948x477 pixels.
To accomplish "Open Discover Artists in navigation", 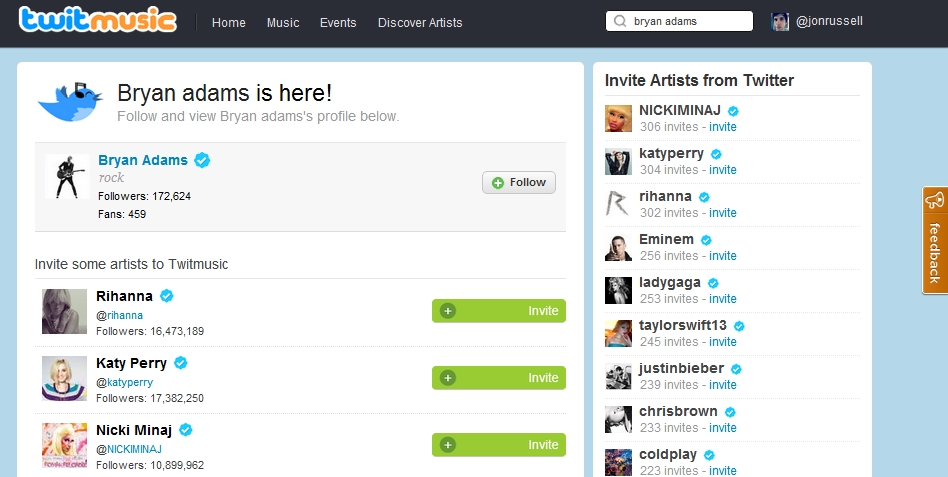I will coord(420,22).
